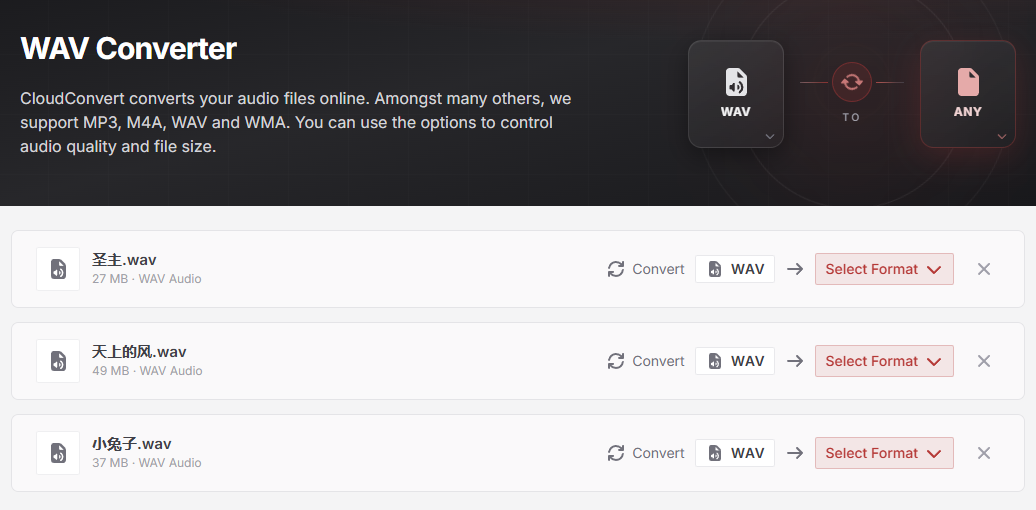
Task: Open the Select Format dropdown for 小兔子.wav
Action: (x=884, y=453)
